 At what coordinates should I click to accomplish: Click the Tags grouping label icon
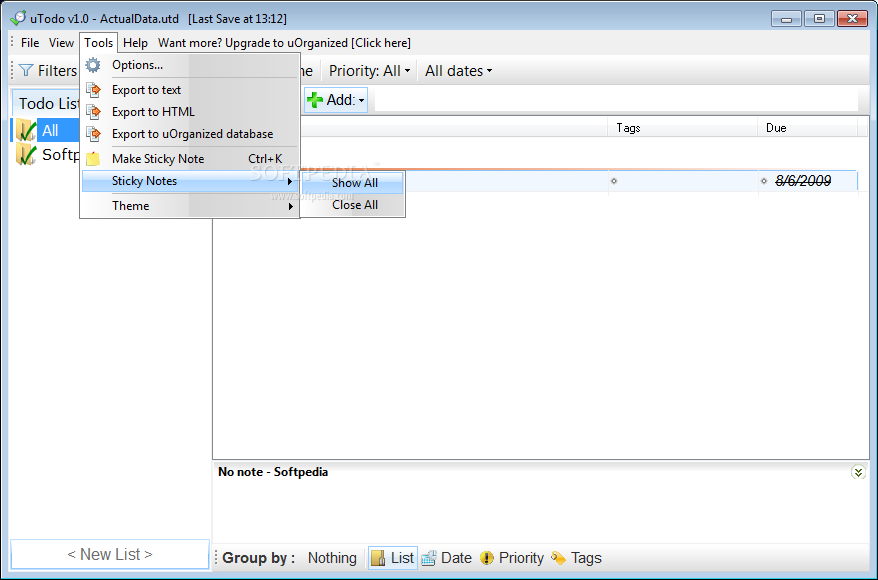pyautogui.click(x=558, y=558)
